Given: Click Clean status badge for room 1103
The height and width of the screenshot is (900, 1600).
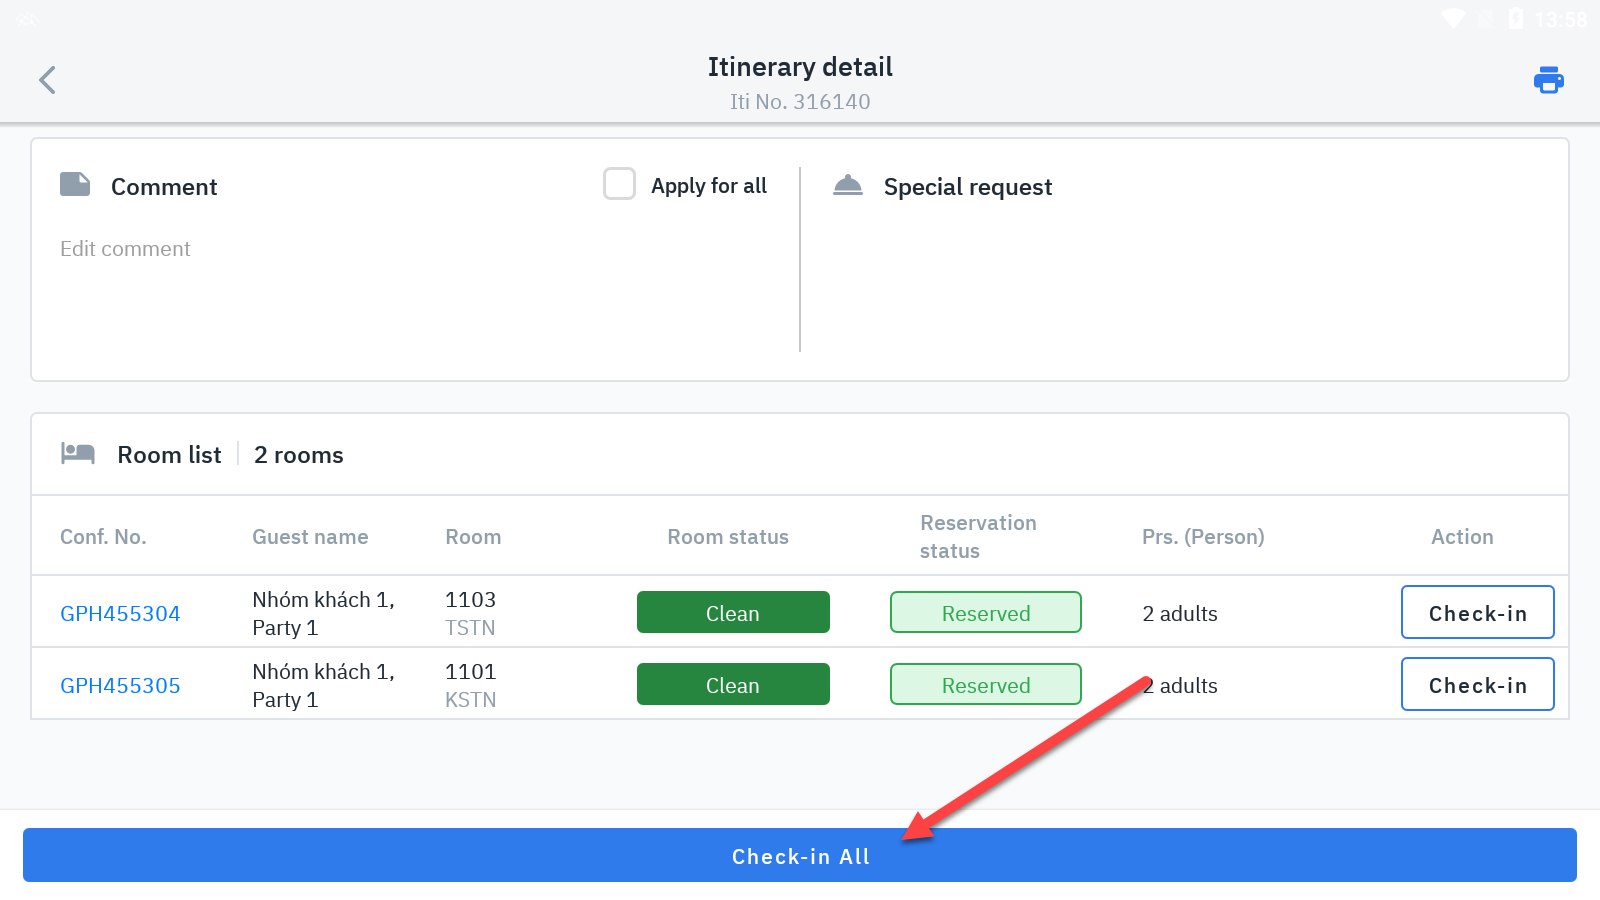Looking at the screenshot, I should tap(733, 613).
